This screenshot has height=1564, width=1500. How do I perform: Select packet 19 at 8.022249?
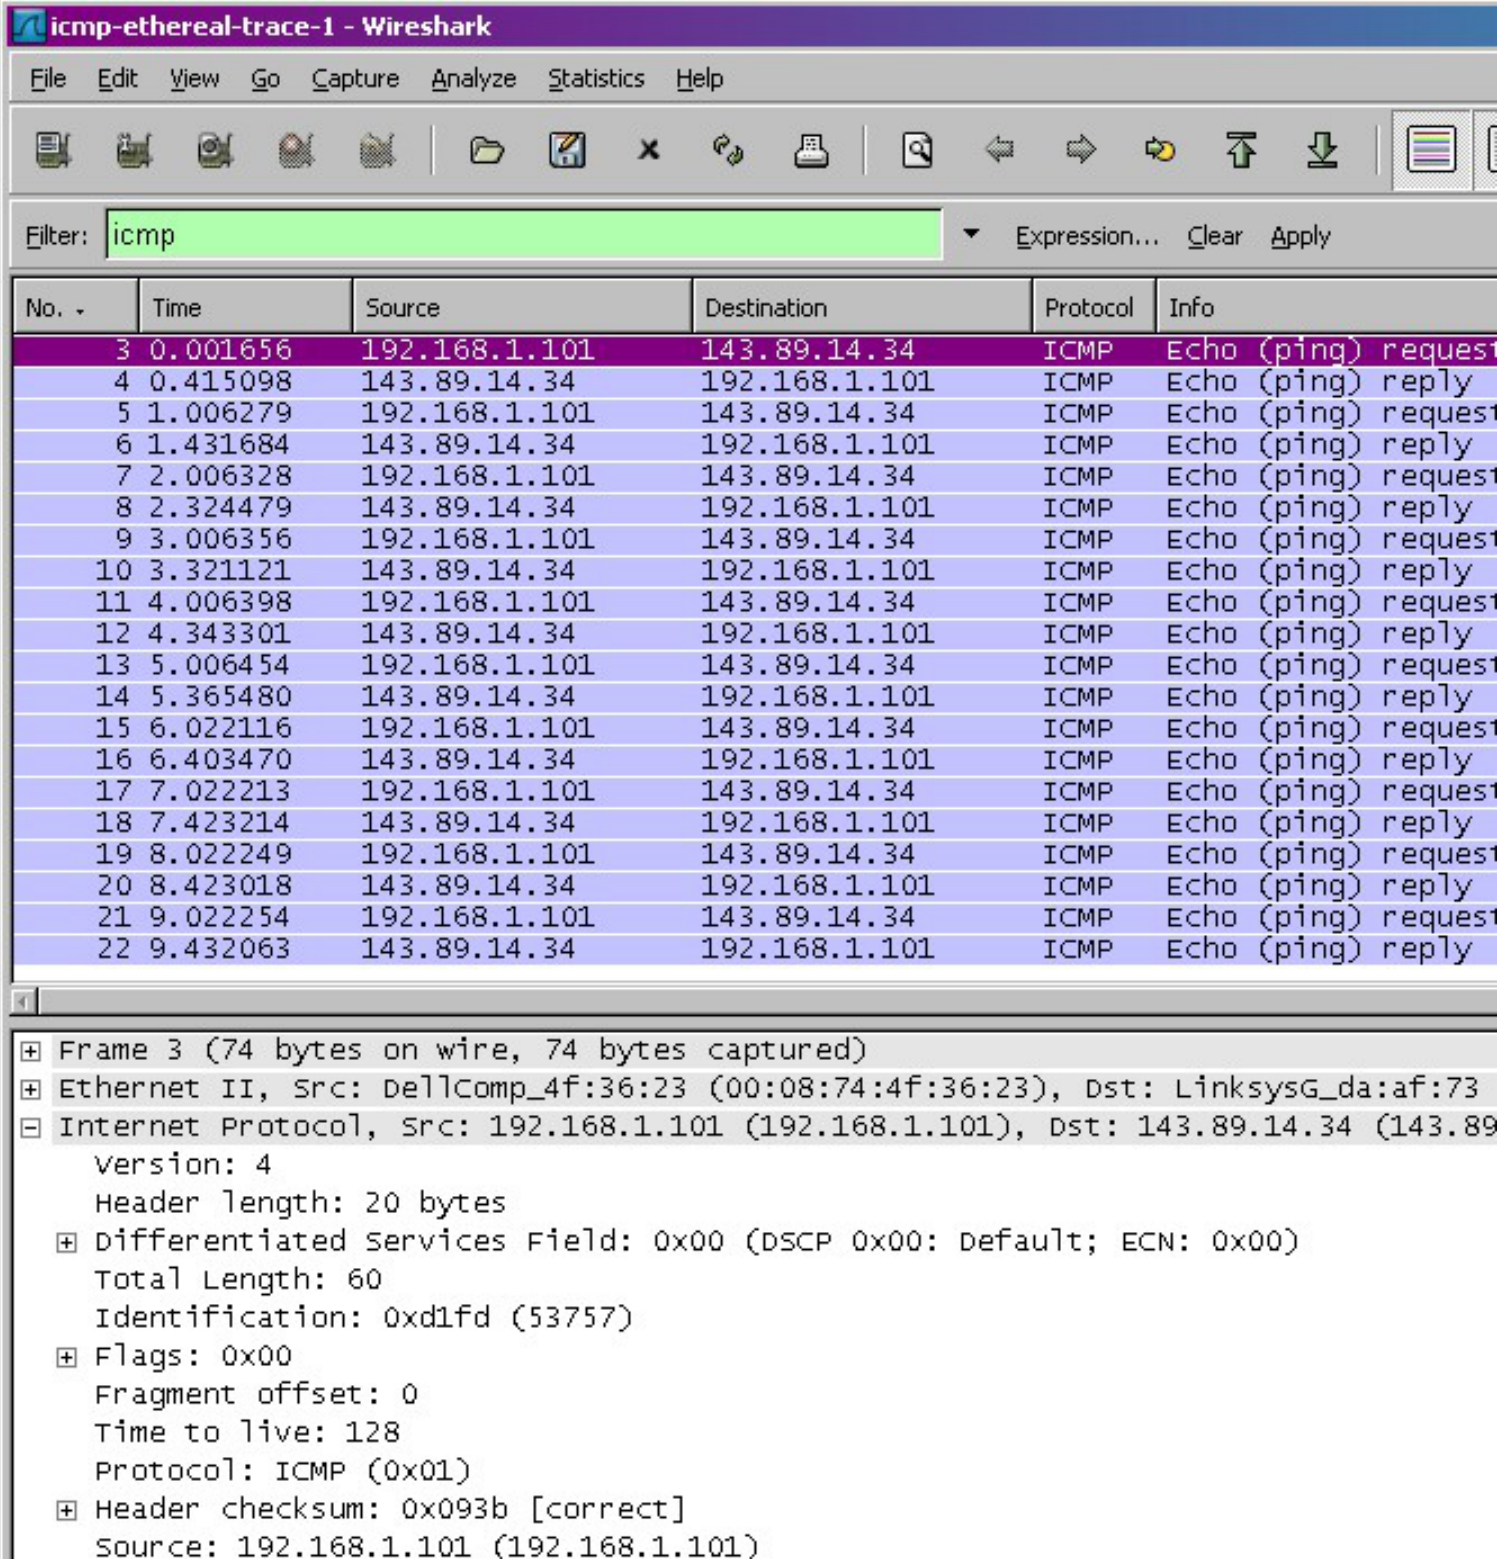click(755, 855)
